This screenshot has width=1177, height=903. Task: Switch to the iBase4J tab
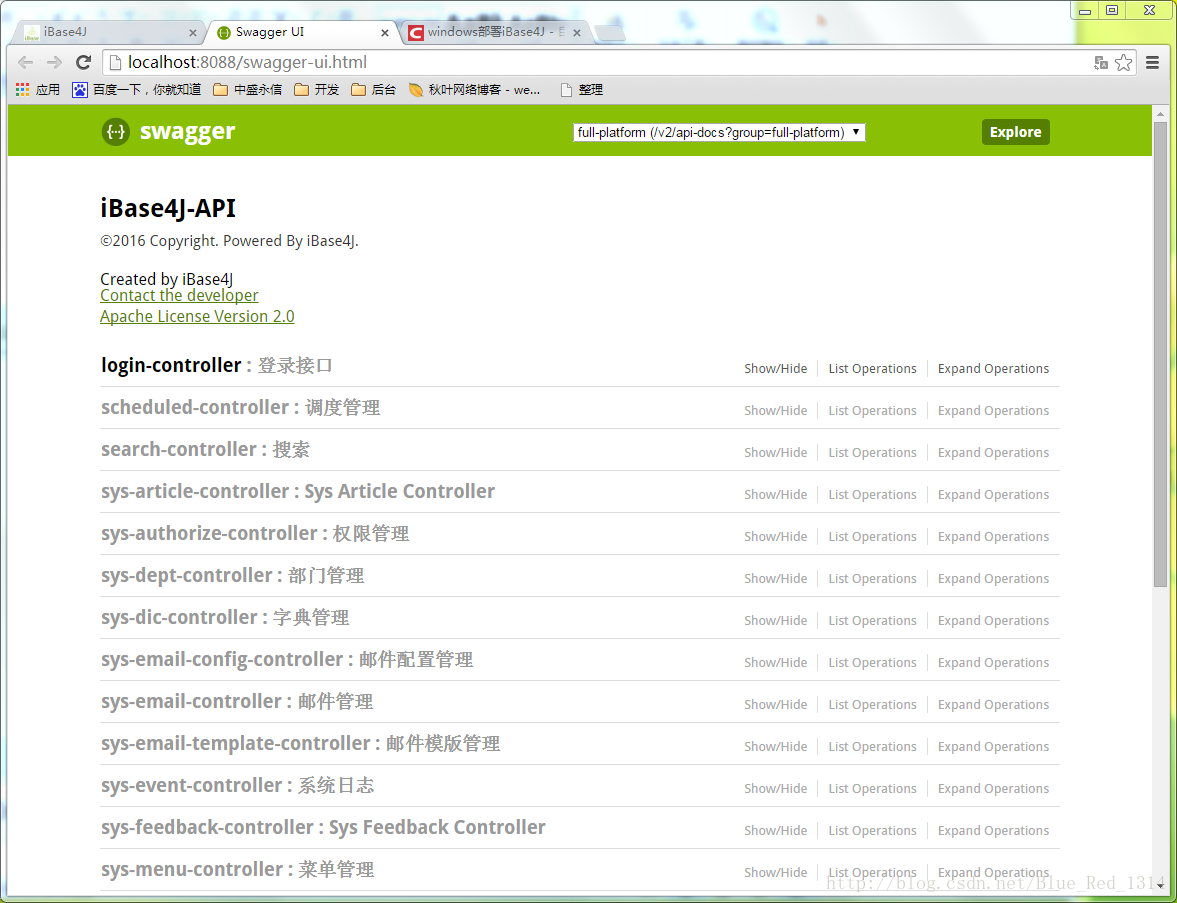(109, 32)
